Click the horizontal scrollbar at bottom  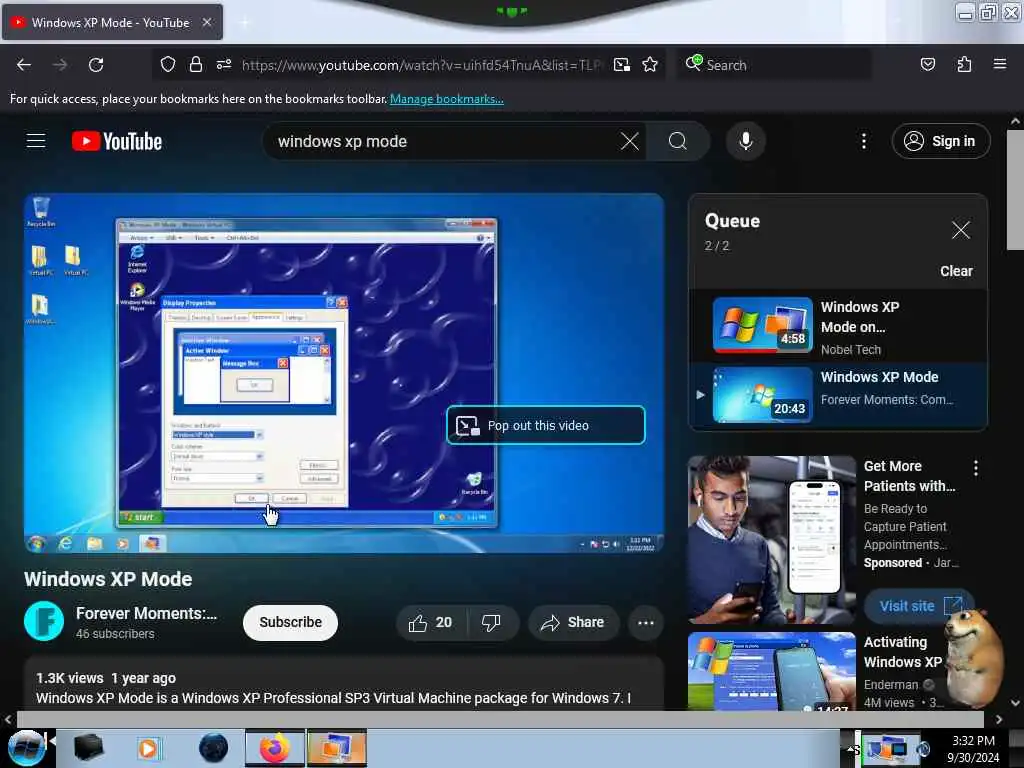tap(500, 719)
